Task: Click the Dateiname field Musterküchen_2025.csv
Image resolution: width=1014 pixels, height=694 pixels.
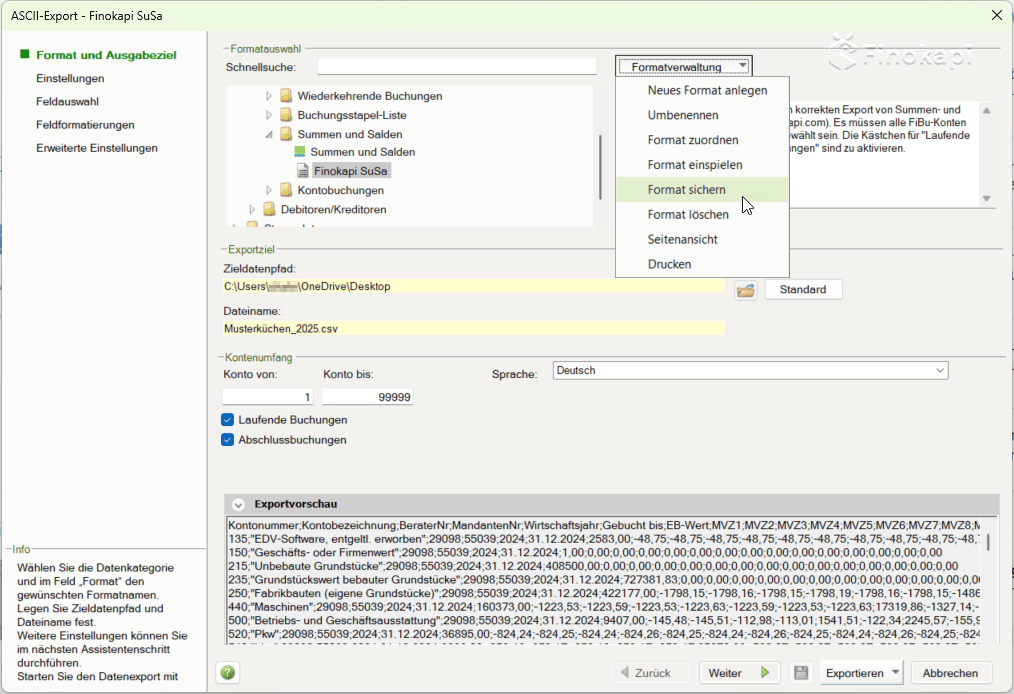Action: pyautogui.click(x=474, y=329)
